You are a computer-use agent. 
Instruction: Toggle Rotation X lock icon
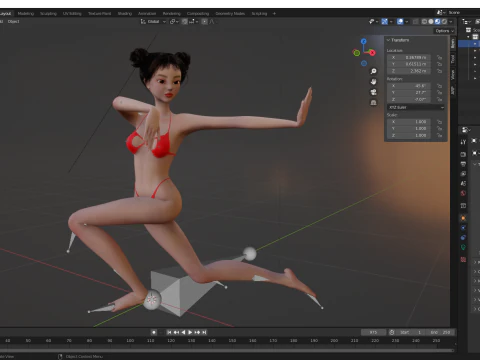coord(439,86)
